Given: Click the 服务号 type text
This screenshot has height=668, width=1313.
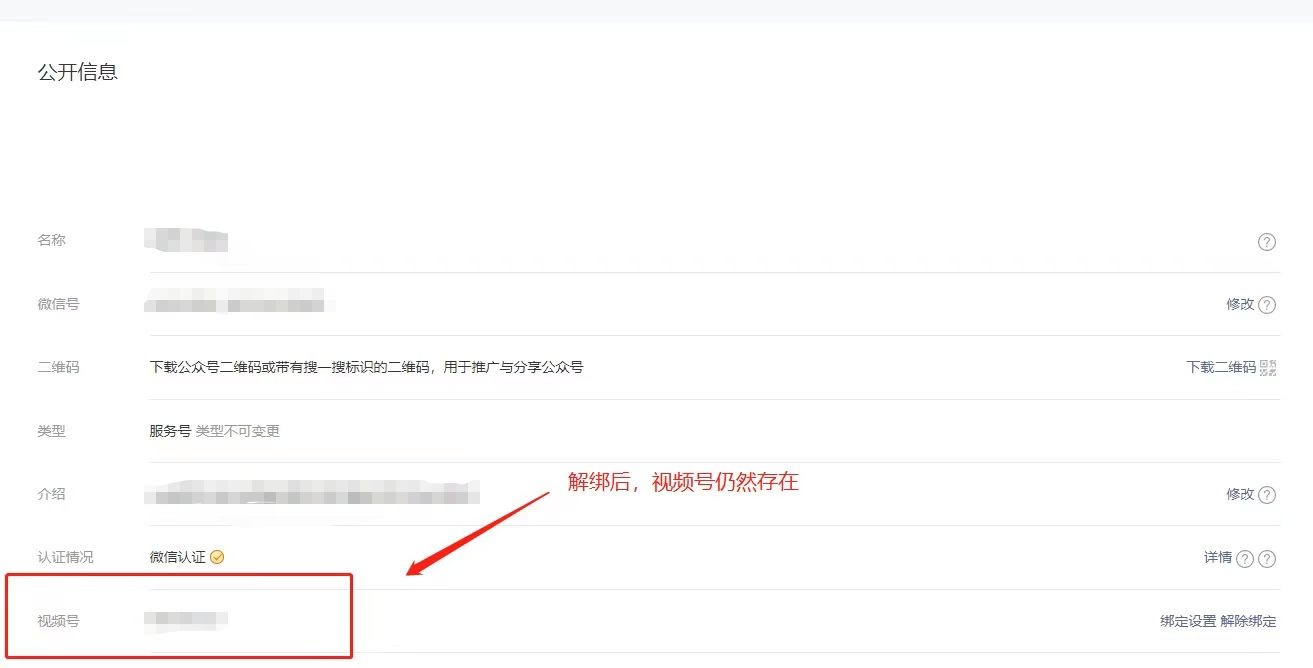Looking at the screenshot, I should tap(170, 431).
